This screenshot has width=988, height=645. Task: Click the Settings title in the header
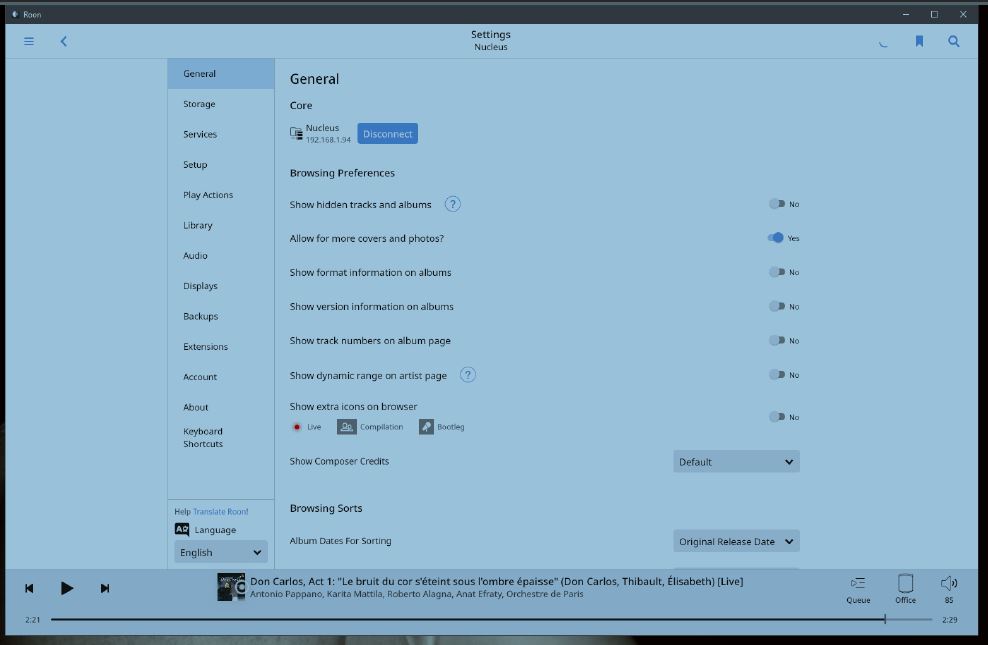click(x=491, y=35)
